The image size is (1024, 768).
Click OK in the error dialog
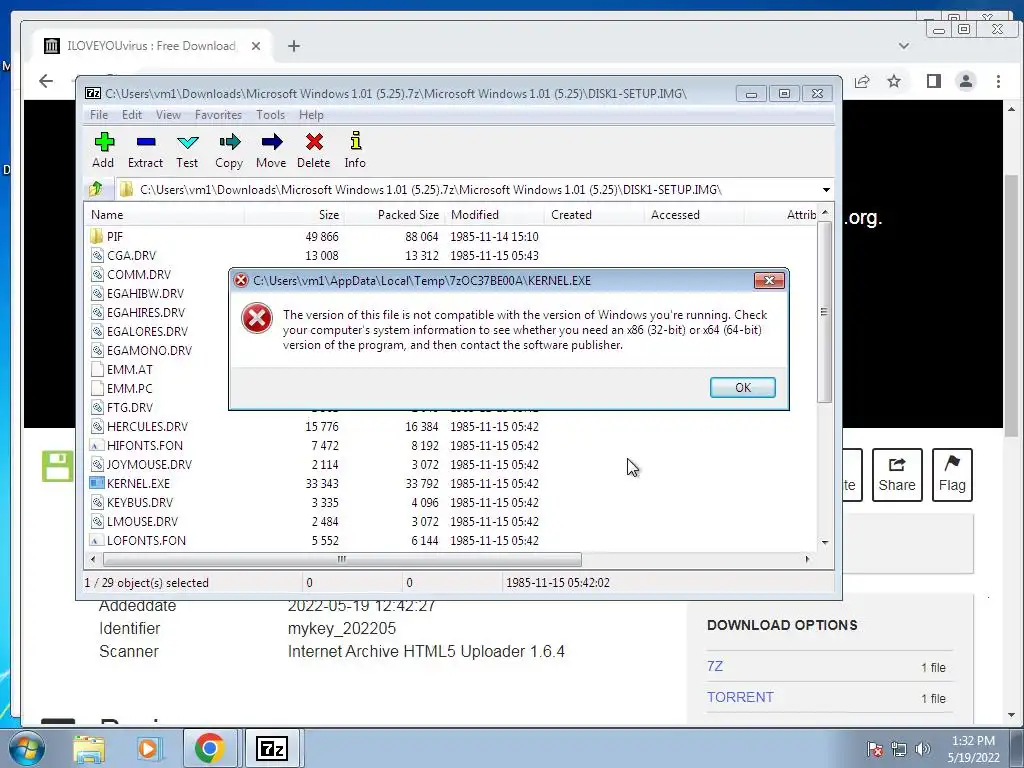[743, 387]
